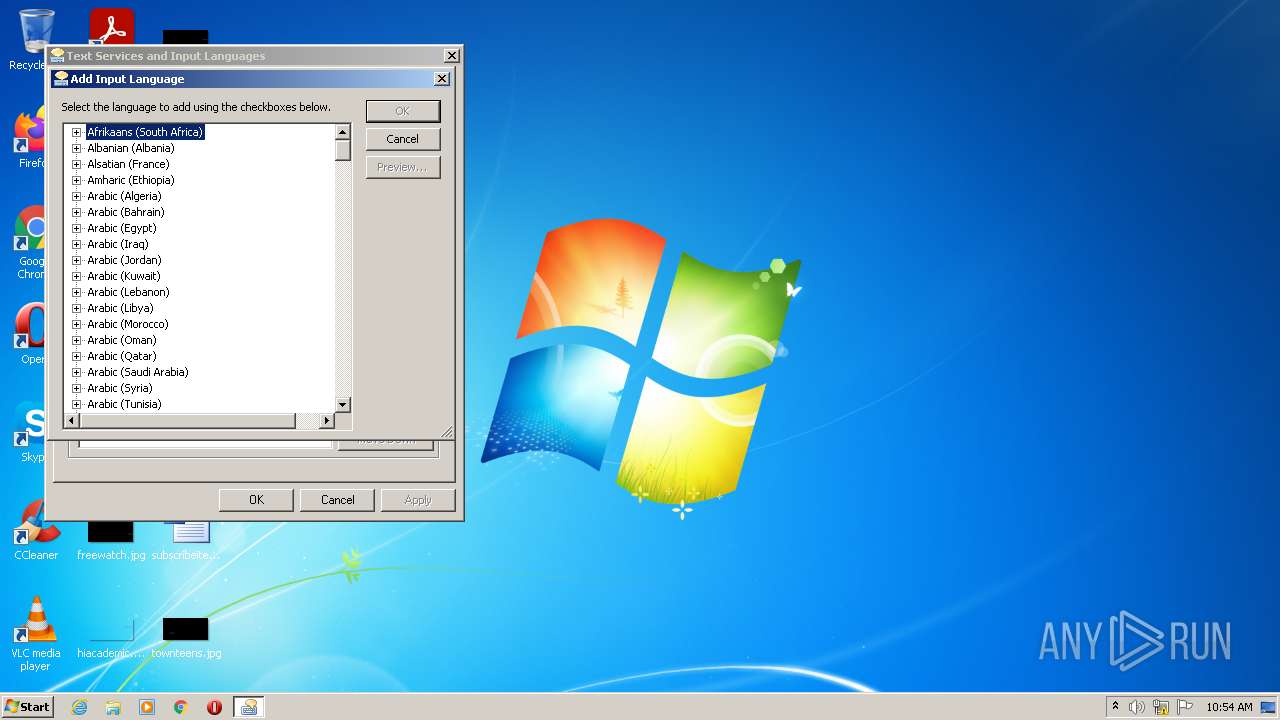Select the townteens.jpg desktop file
The height and width of the screenshot is (720, 1280).
pos(186,638)
